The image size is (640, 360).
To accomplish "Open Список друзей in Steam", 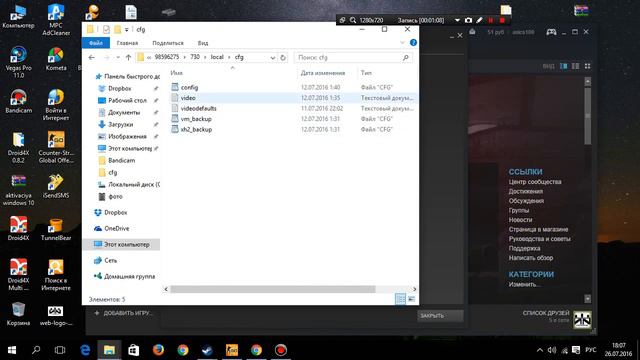I will click(546, 313).
